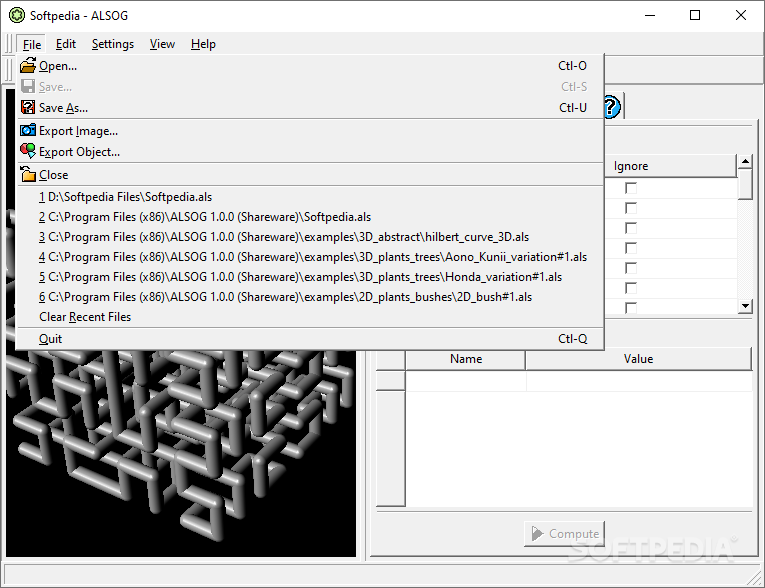Open the Settings menu
This screenshot has width=765, height=588.
tap(113, 44)
